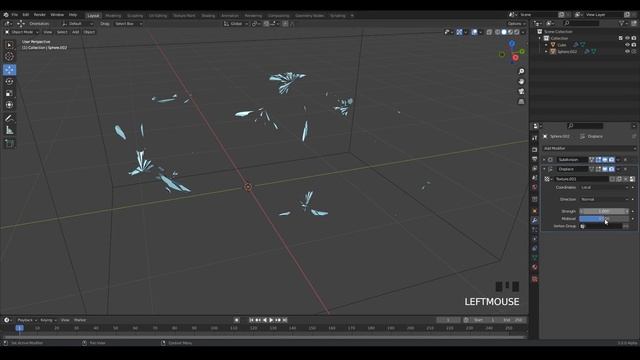Click the Texture.001 name field
This screenshot has width=640, height=360.
pos(582,179)
